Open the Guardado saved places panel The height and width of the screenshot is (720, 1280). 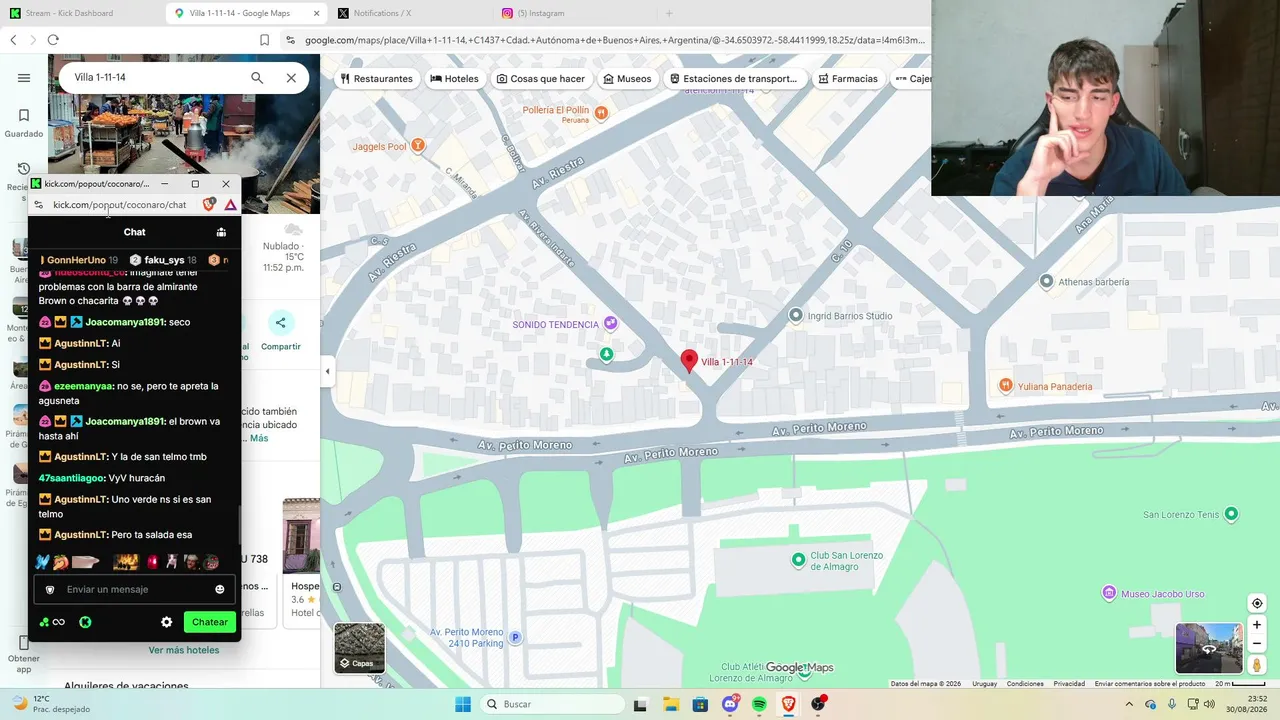tap(24, 123)
